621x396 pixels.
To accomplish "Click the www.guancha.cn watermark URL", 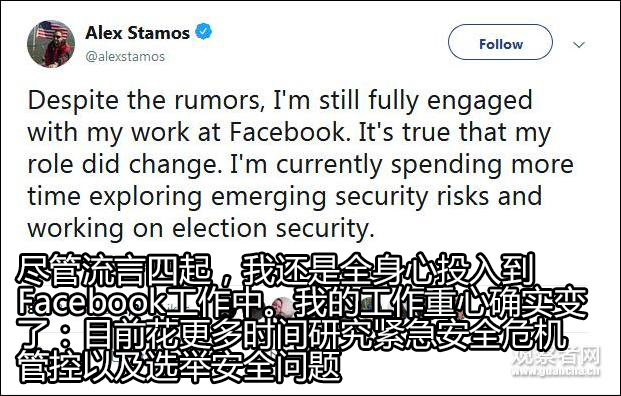I will tap(556, 372).
